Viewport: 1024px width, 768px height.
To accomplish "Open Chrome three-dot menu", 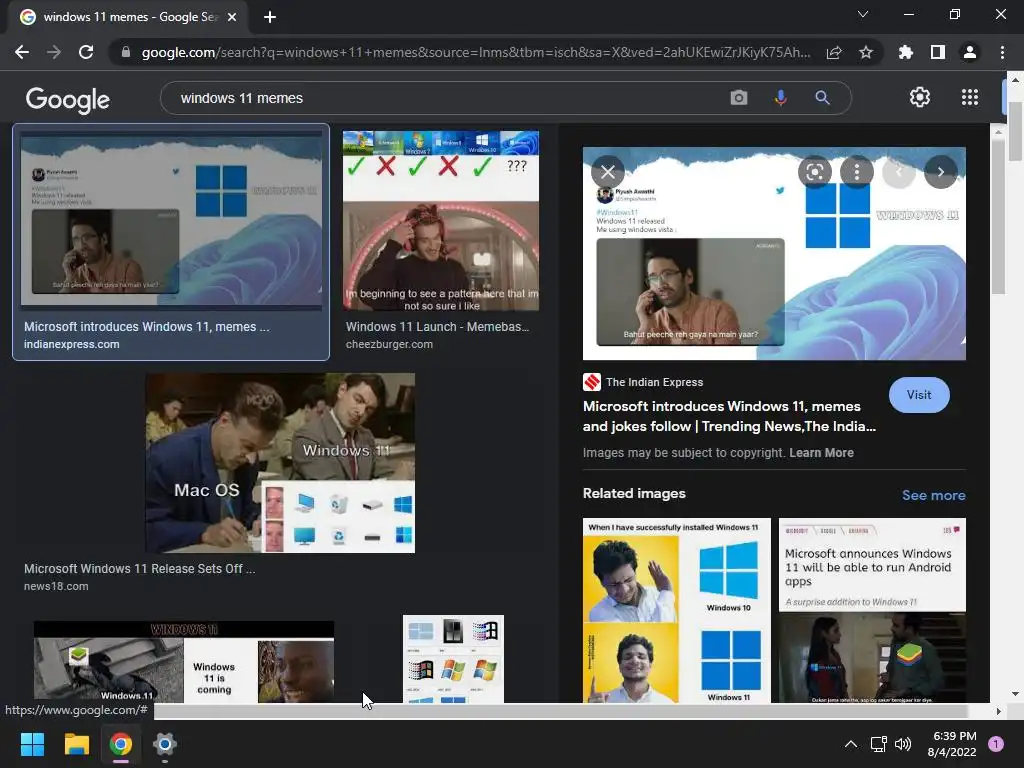I will pos(1002,52).
